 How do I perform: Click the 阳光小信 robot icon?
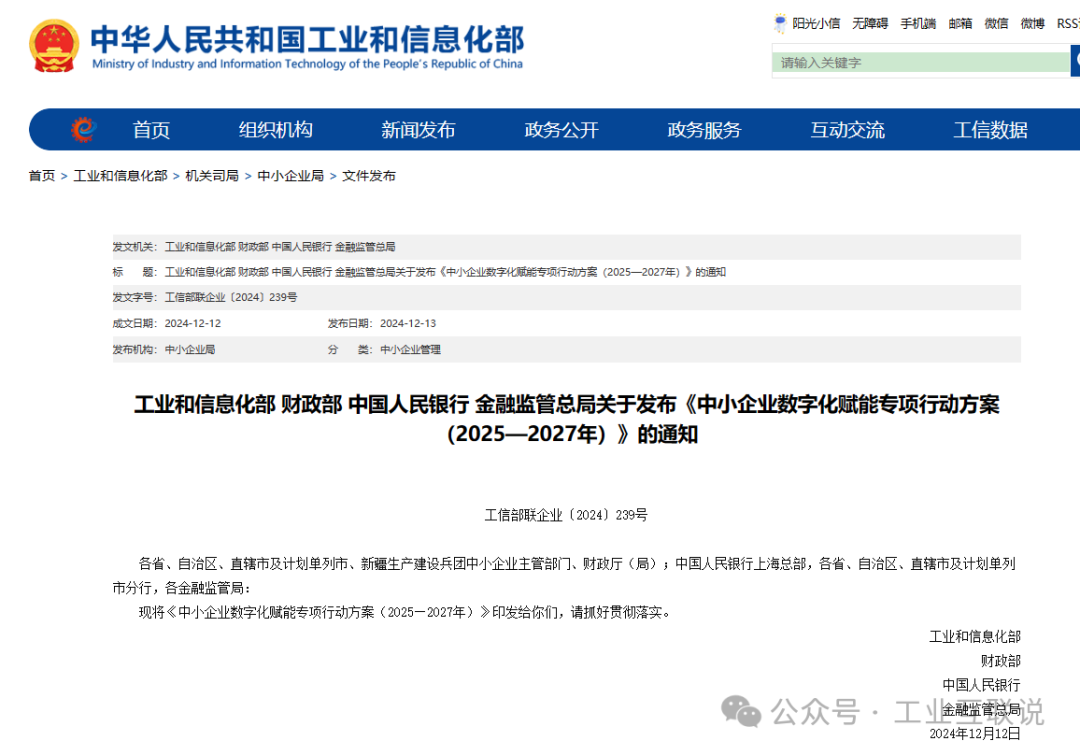tap(779, 23)
